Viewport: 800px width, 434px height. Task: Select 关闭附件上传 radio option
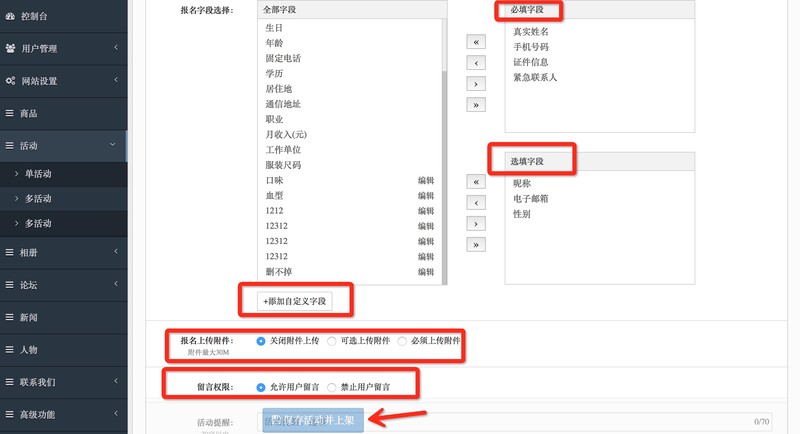pyautogui.click(x=261, y=341)
